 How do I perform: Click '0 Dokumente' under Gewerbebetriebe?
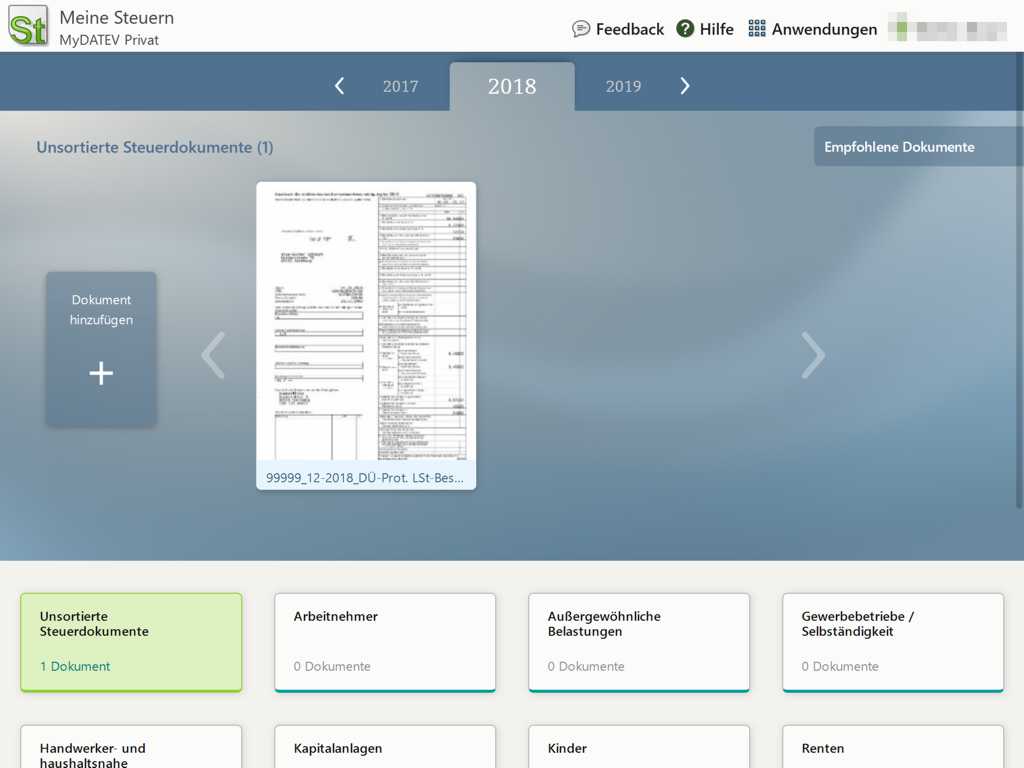pos(840,666)
